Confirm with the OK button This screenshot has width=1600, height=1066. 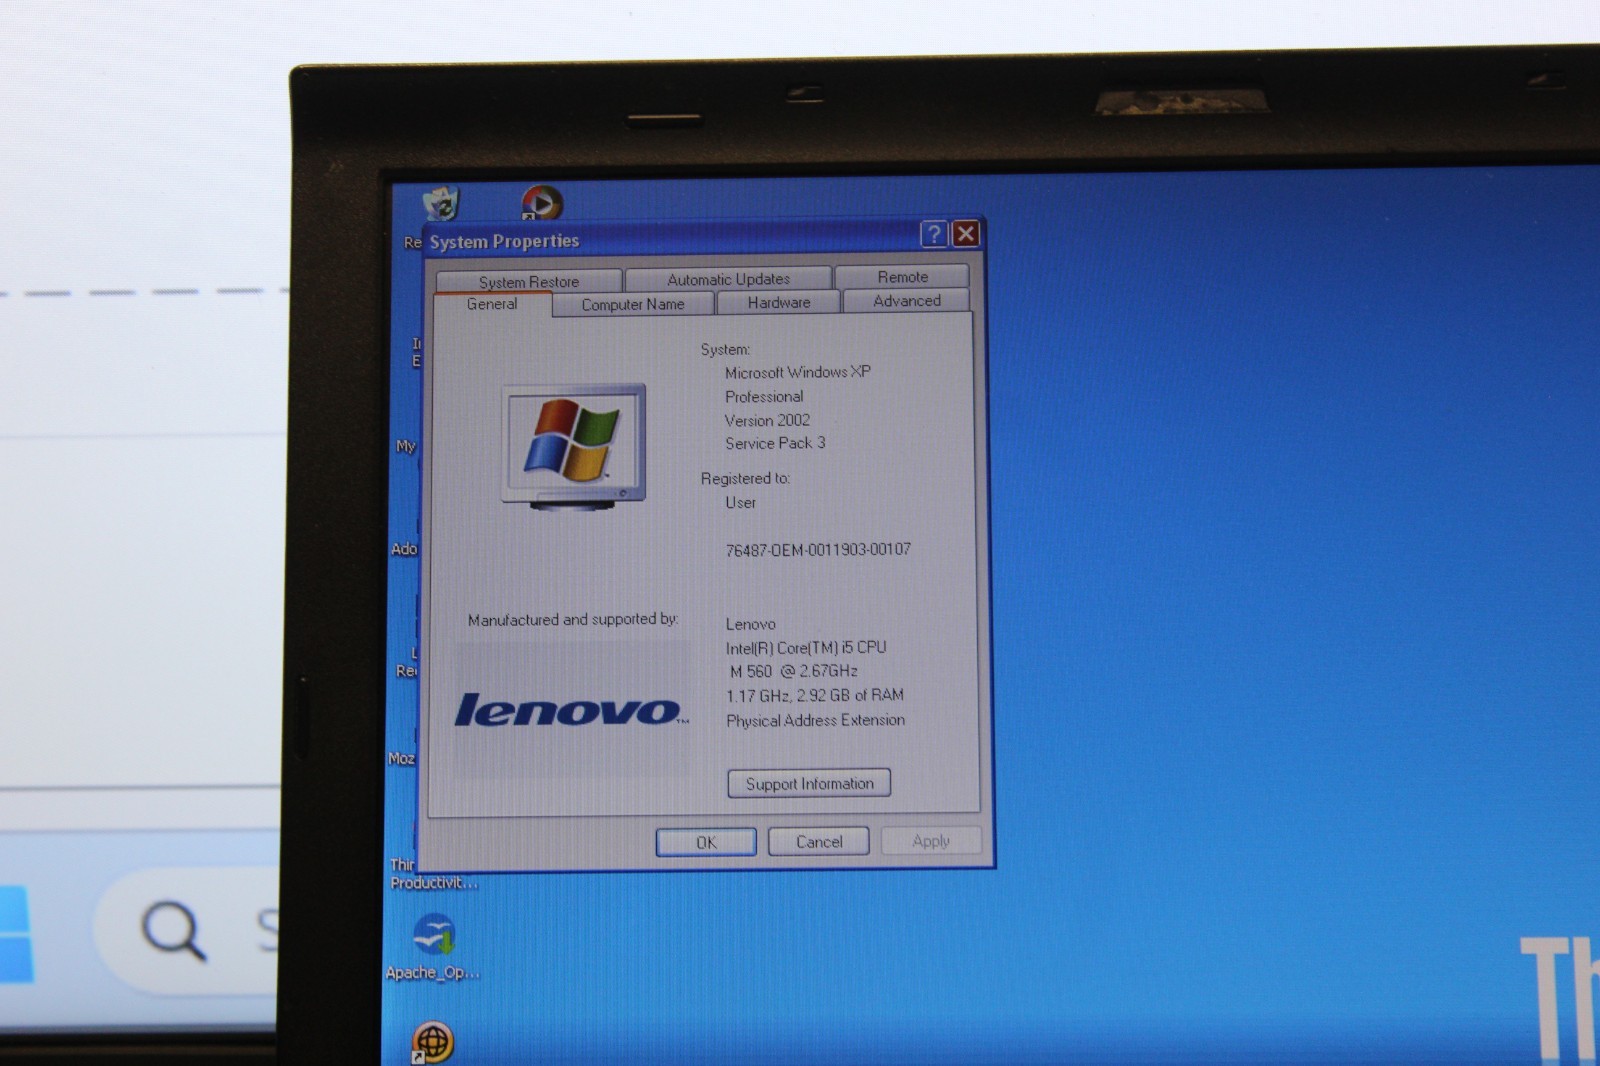[x=706, y=842]
